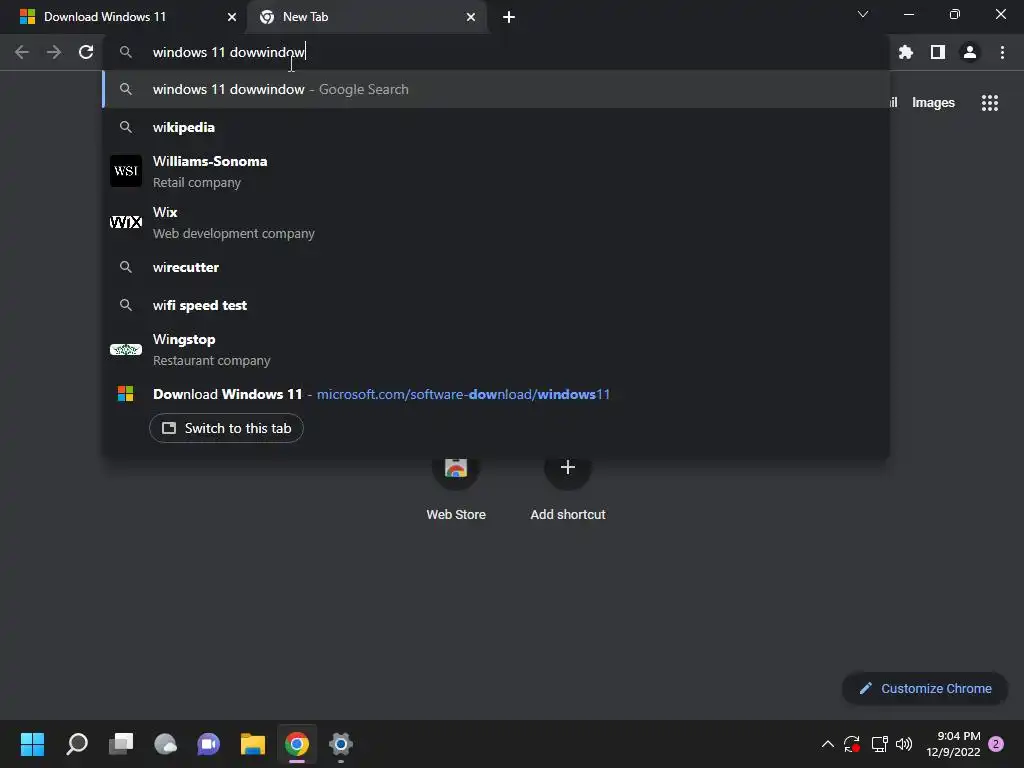This screenshot has height=768, width=1024.
Task: Click the Windows Update tray icon
Action: 852,744
